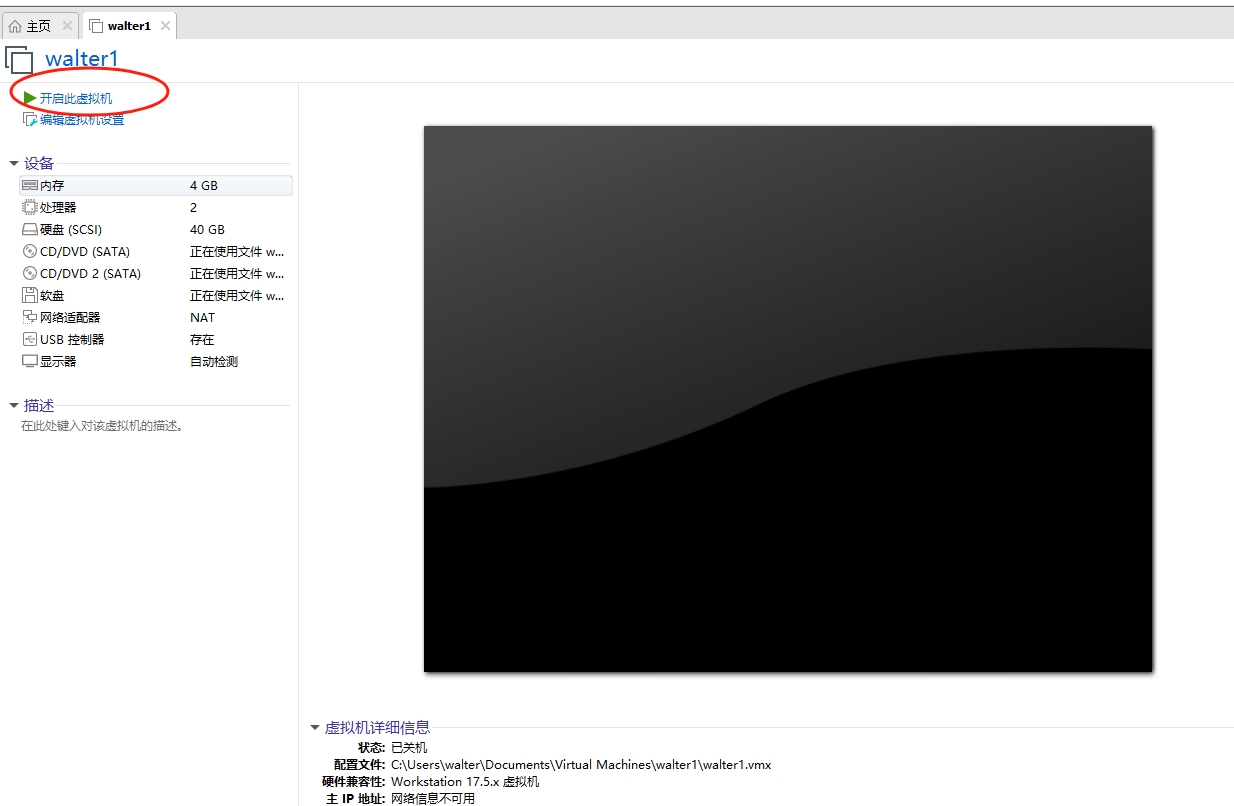Image resolution: width=1234 pixels, height=806 pixels.
Task: Close the walter1 tab
Action: click(165, 26)
